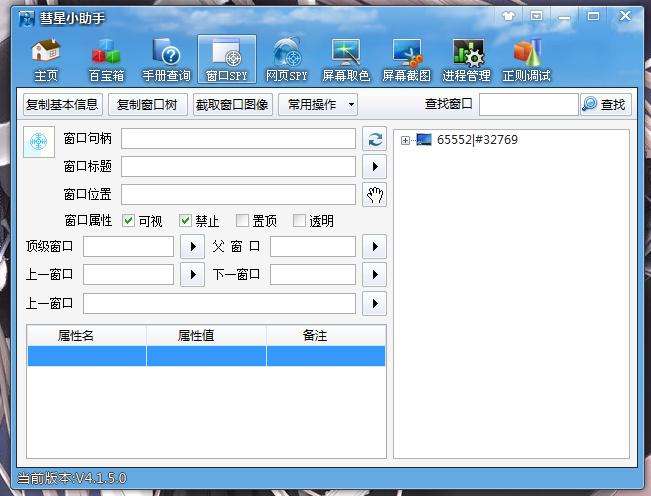Click the arrow button next to 父窗口 field
Viewport: 651px width, 496px height.
click(x=374, y=247)
